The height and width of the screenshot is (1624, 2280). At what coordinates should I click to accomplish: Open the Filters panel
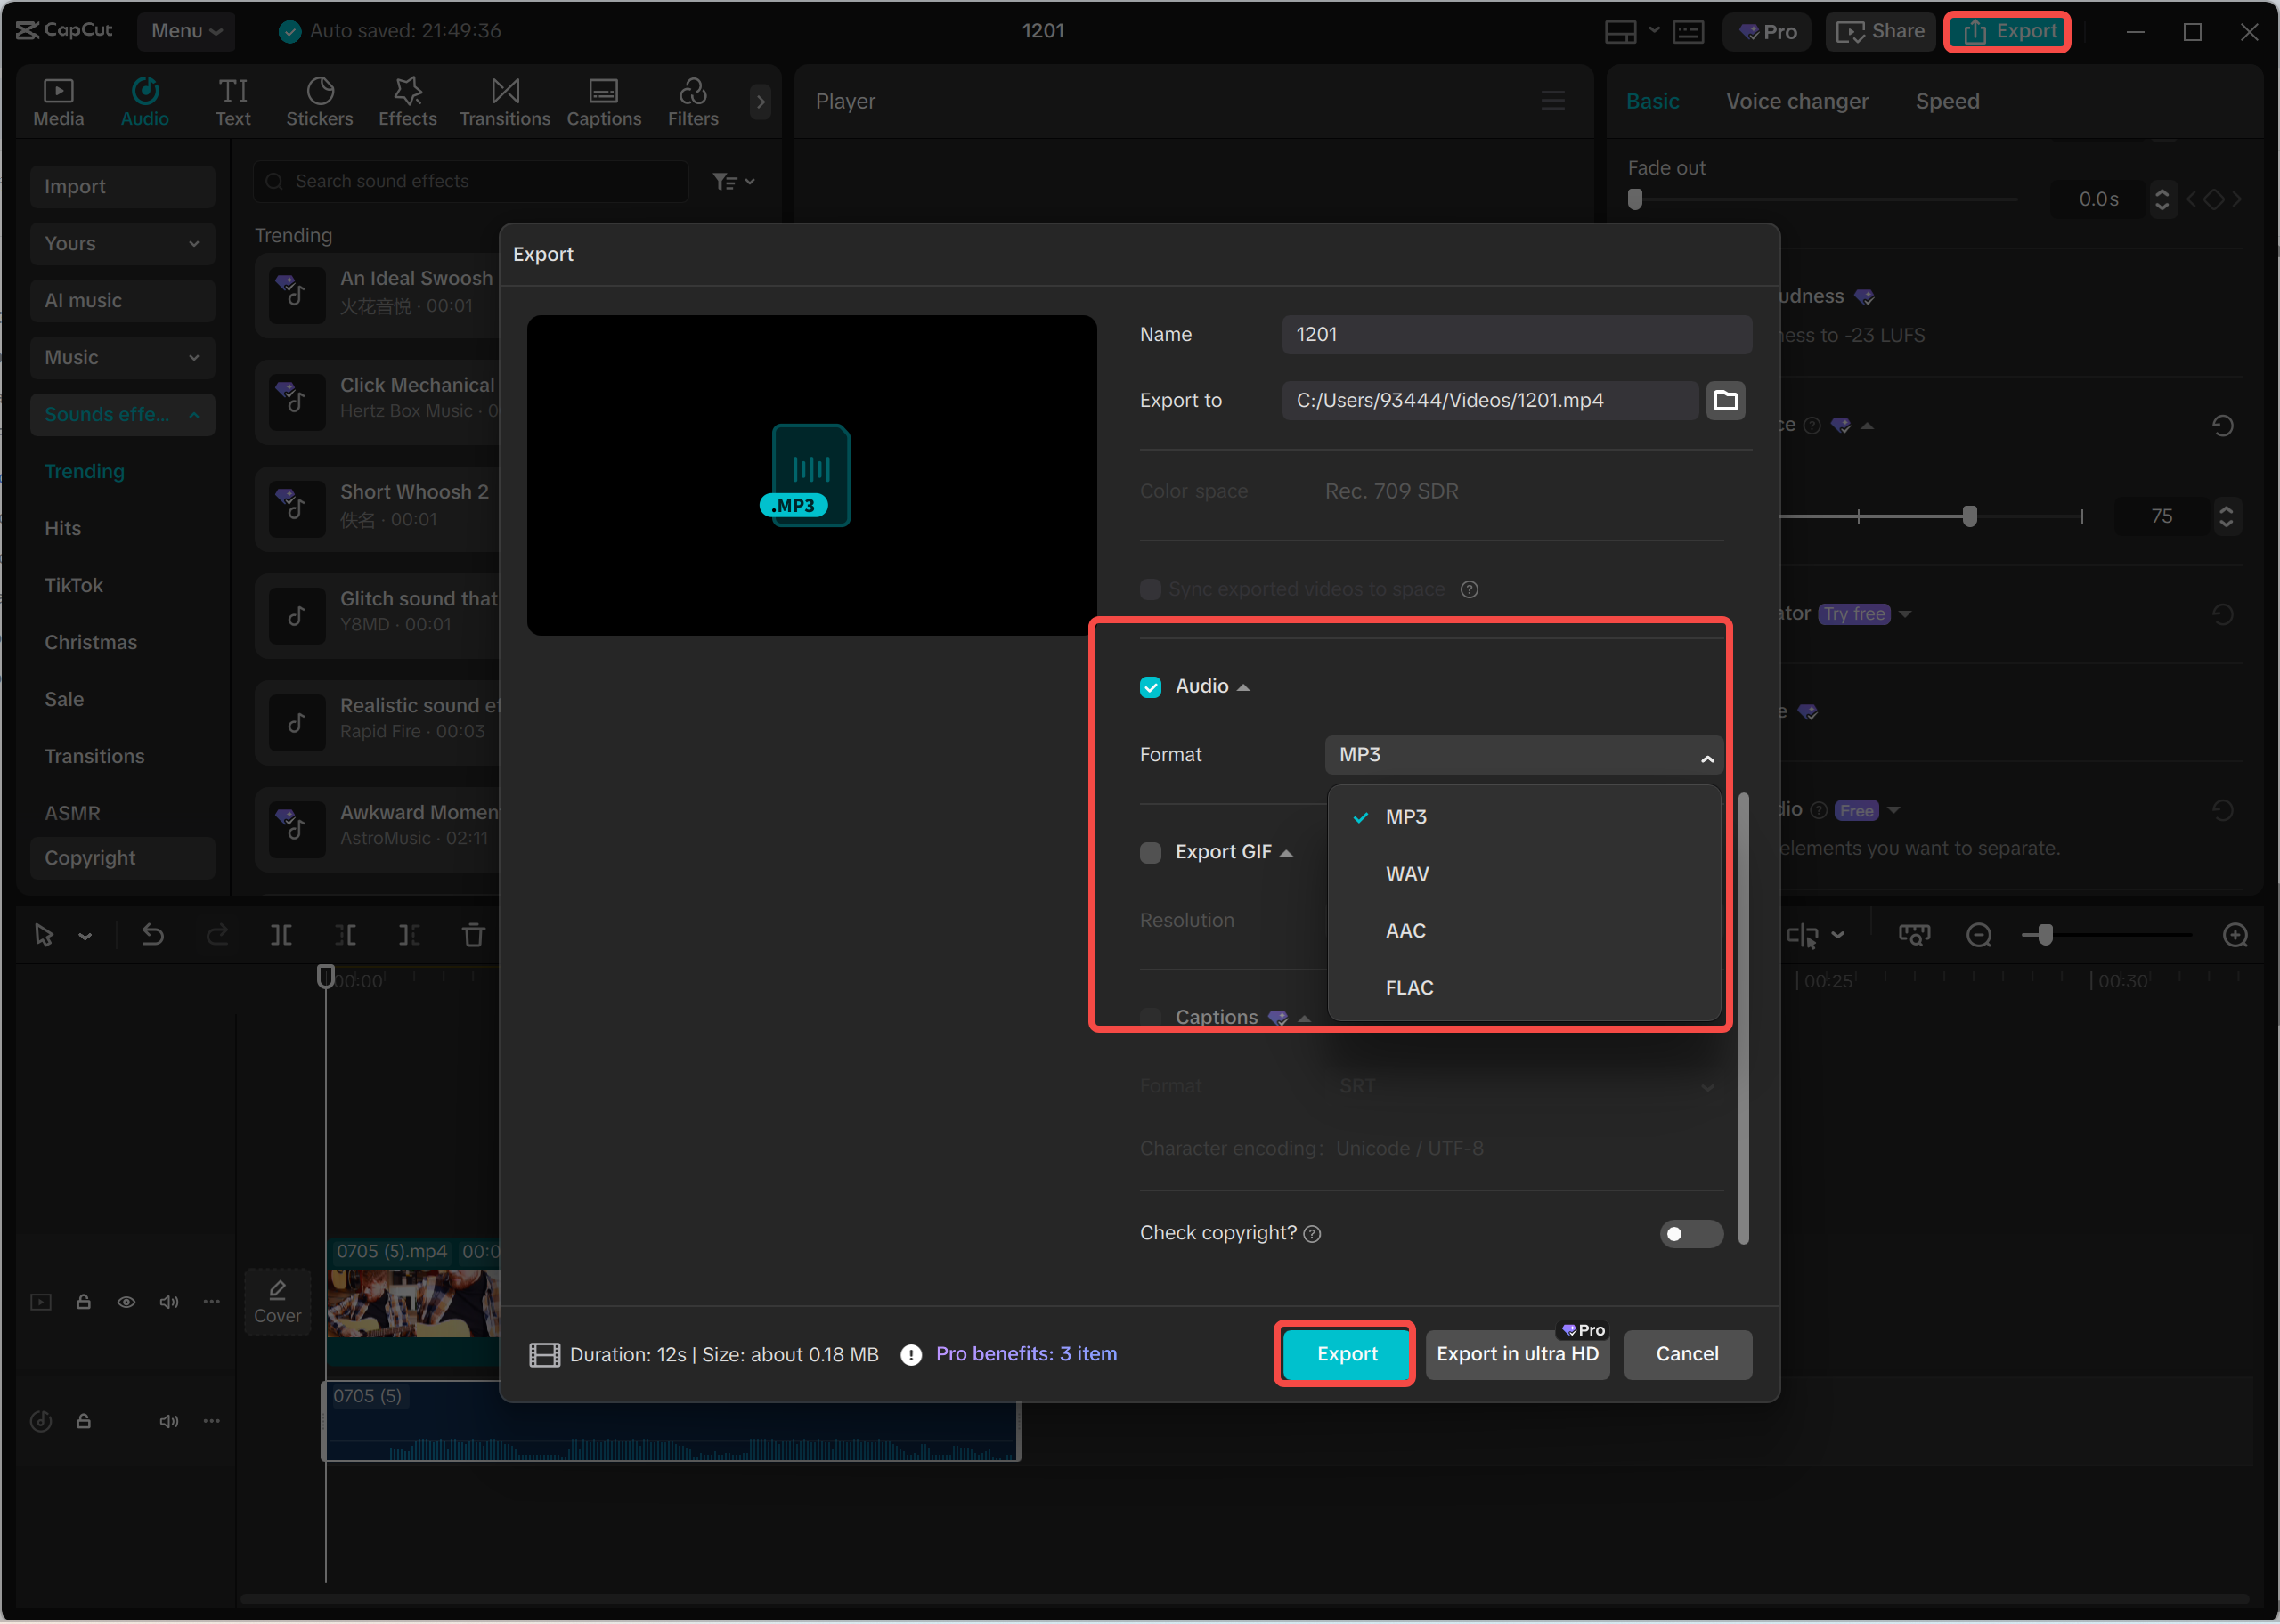[692, 100]
